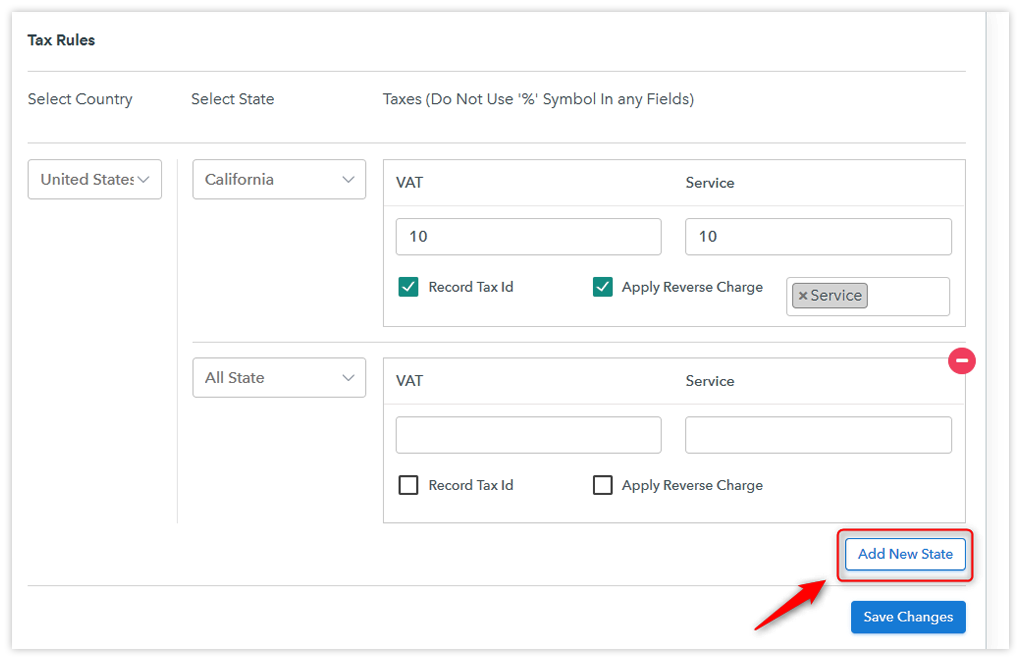
Task: Click the empty VAT field for All State
Action: pyautogui.click(x=528, y=434)
